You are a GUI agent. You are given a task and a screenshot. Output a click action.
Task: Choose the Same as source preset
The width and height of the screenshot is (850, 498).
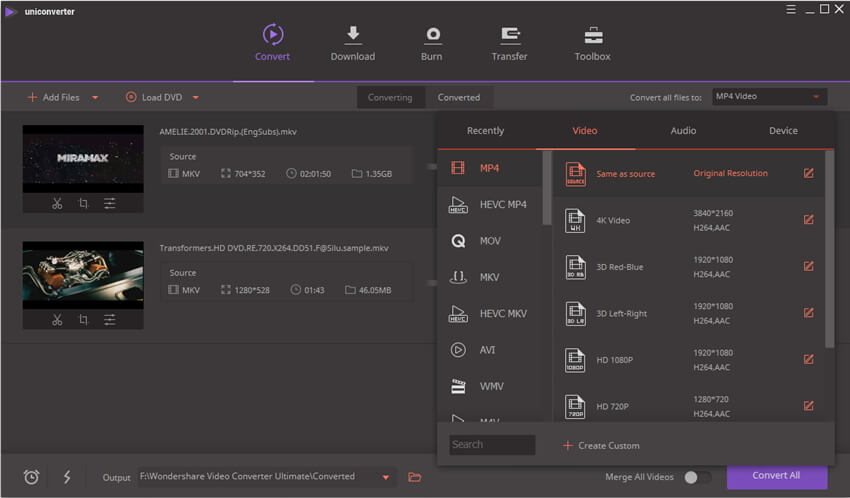(688, 173)
